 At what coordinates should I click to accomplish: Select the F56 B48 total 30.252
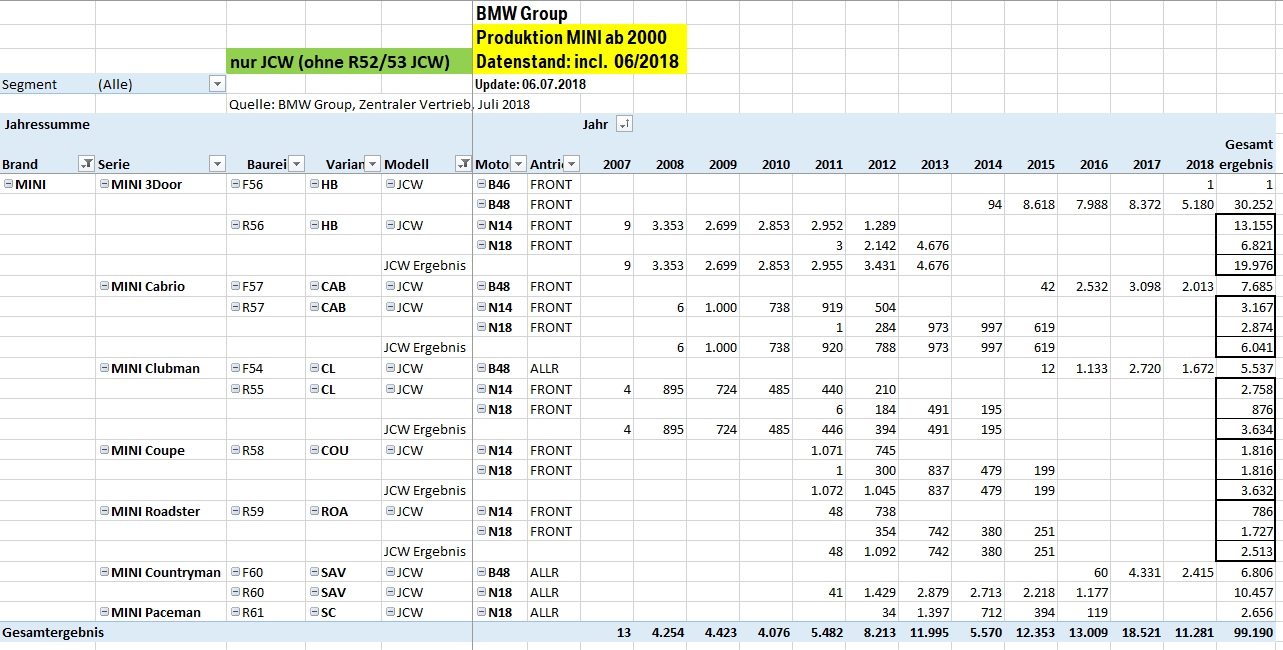pyautogui.click(x=1253, y=204)
